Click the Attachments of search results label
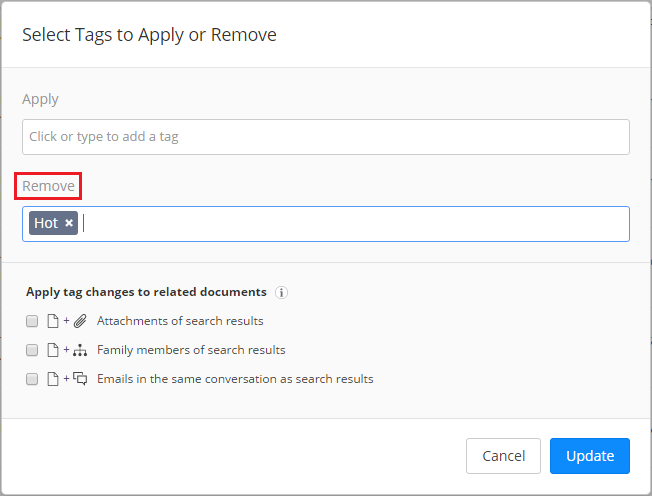652x496 pixels. coord(180,321)
